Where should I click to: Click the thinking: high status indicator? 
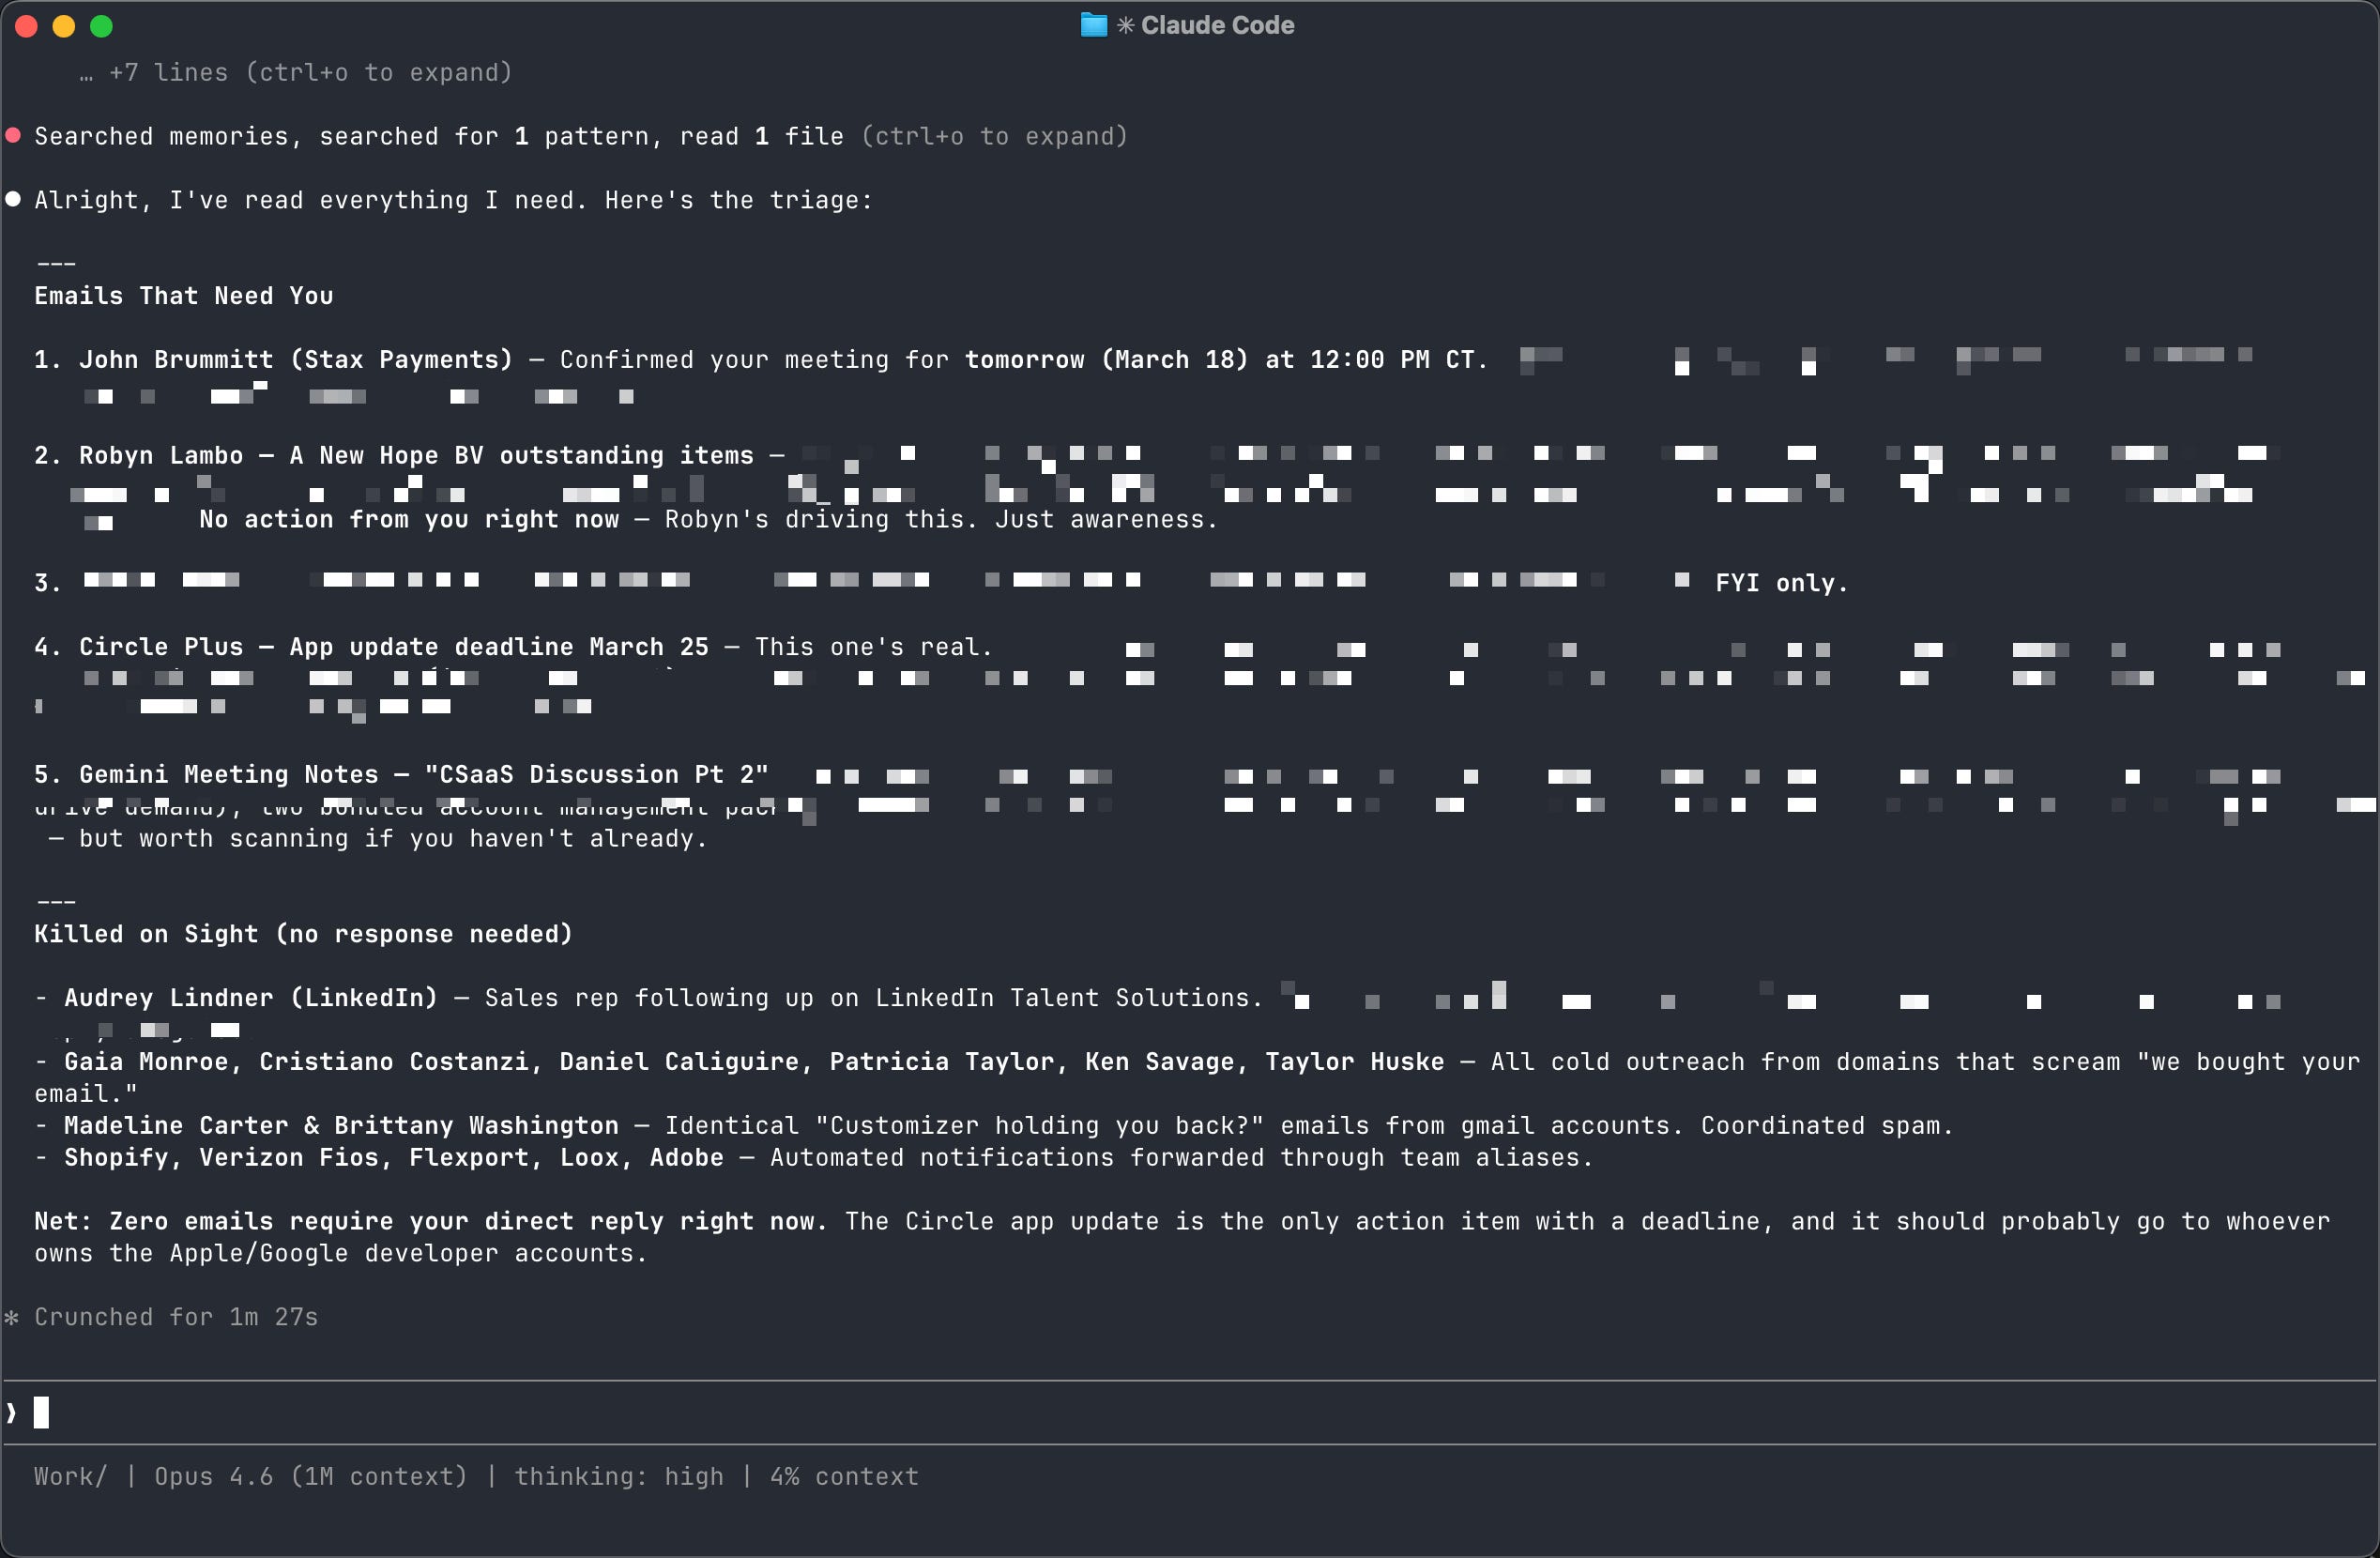coord(618,1476)
